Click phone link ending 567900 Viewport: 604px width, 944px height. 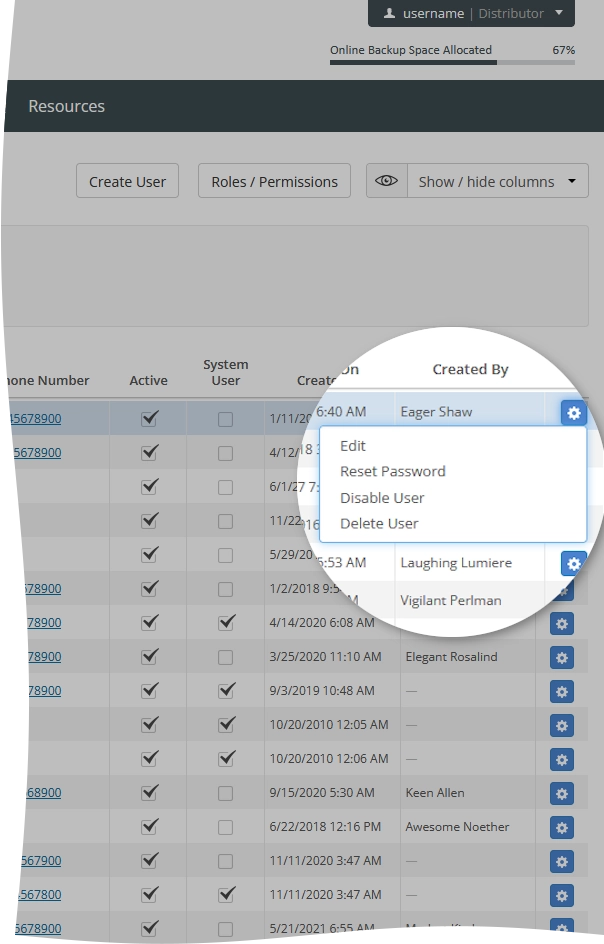tap(41, 861)
